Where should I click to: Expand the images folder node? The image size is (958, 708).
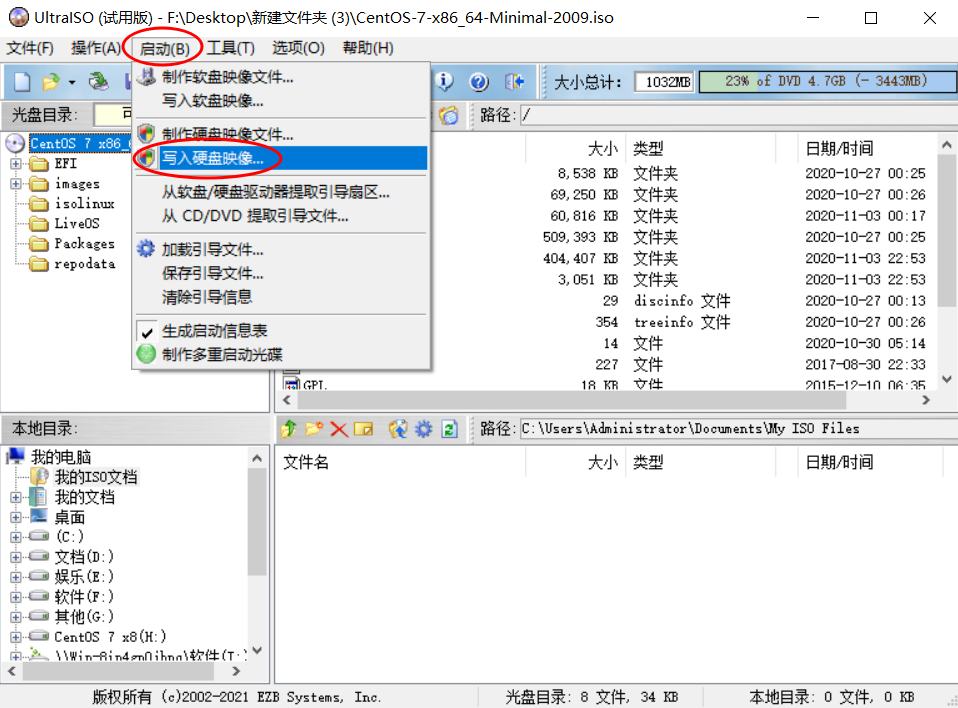click(x=16, y=184)
